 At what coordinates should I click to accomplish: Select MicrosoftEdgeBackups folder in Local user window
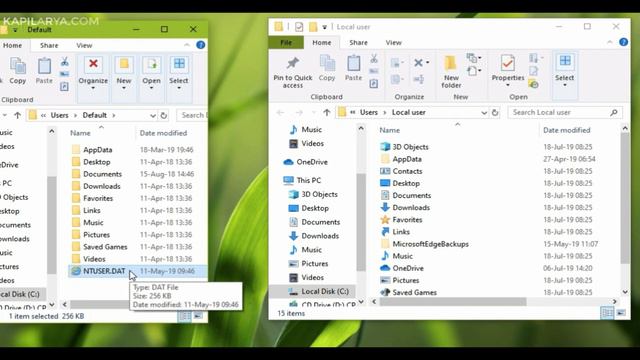(x=430, y=244)
